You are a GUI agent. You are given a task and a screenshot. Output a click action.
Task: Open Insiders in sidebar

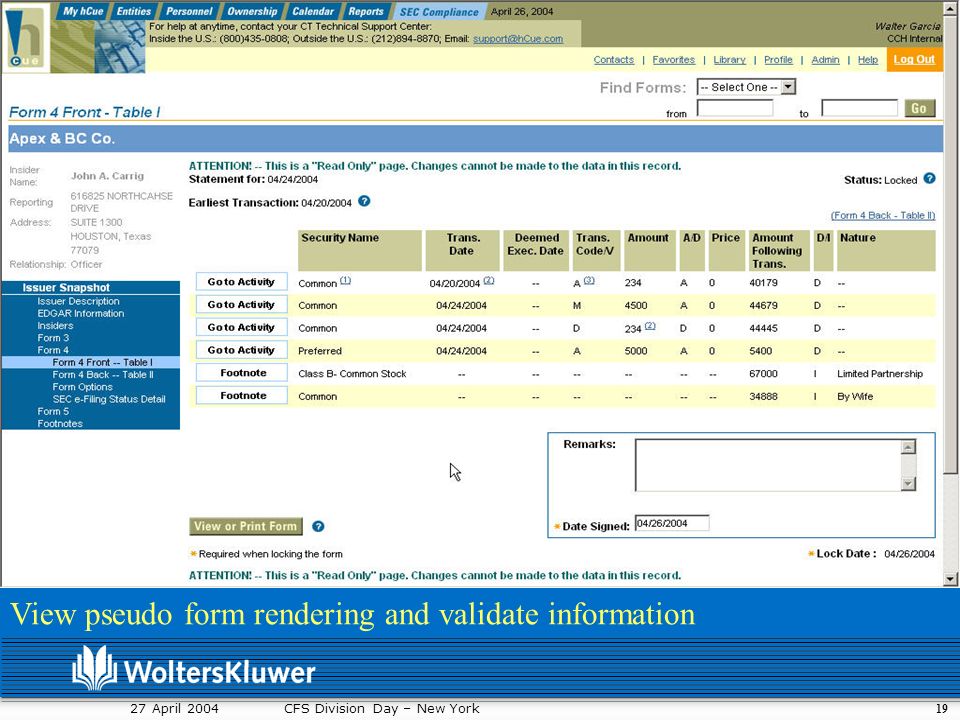click(x=55, y=326)
